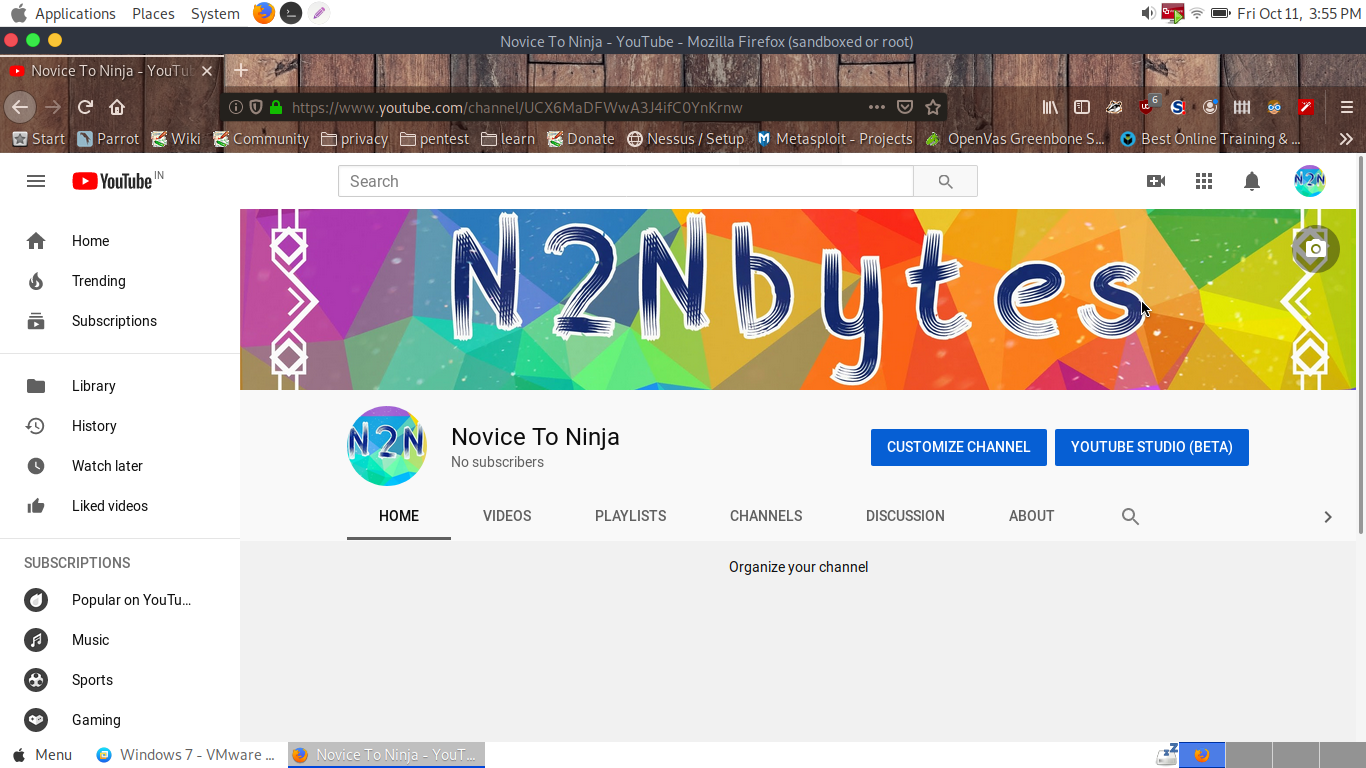1366x768 pixels.
Task: Open Liked videos in sidebar
Action: pyautogui.click(x=120, y=506)
